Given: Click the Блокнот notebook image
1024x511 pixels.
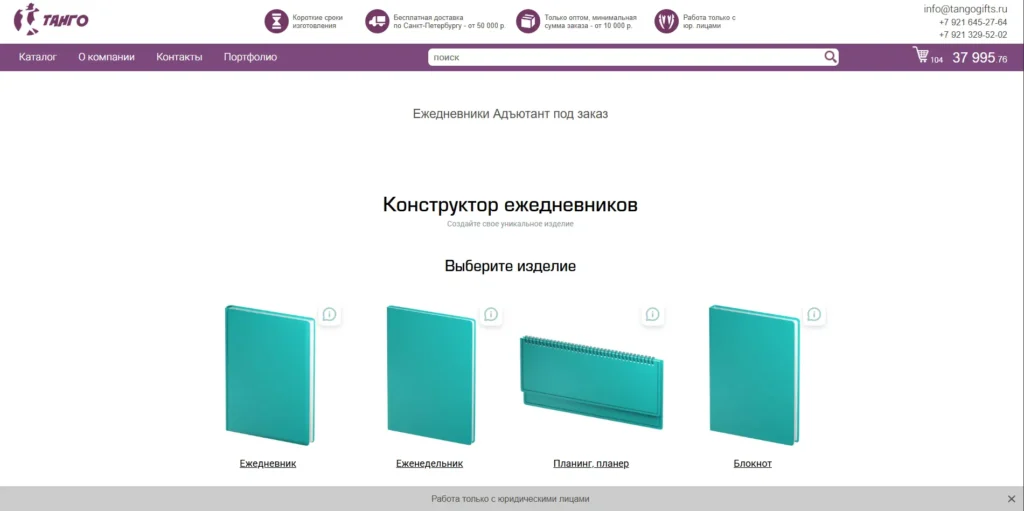Looking at the screenshot, I should click(754, 375).
